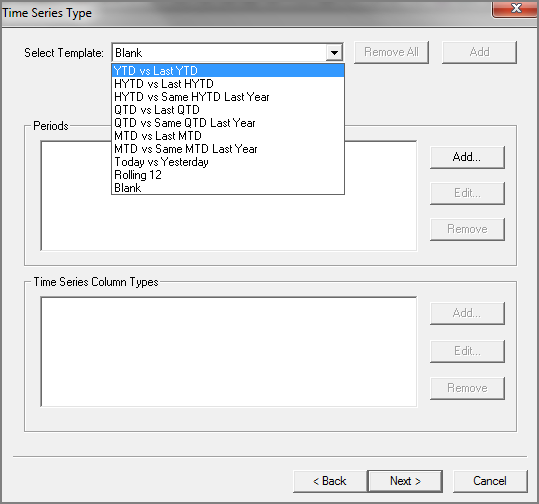Click the Add button beside Remove All

[479, 52]
